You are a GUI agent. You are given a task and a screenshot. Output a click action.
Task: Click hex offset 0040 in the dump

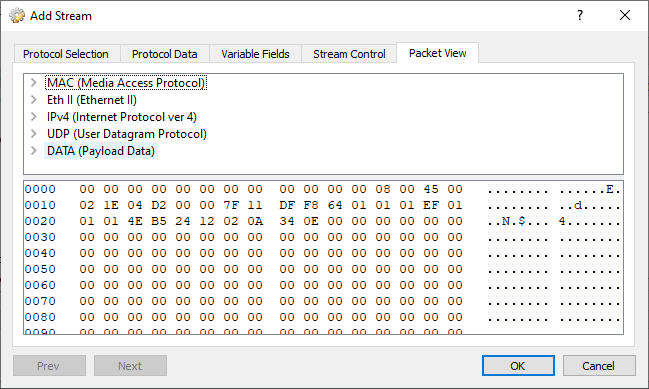[x=40, y=253]
